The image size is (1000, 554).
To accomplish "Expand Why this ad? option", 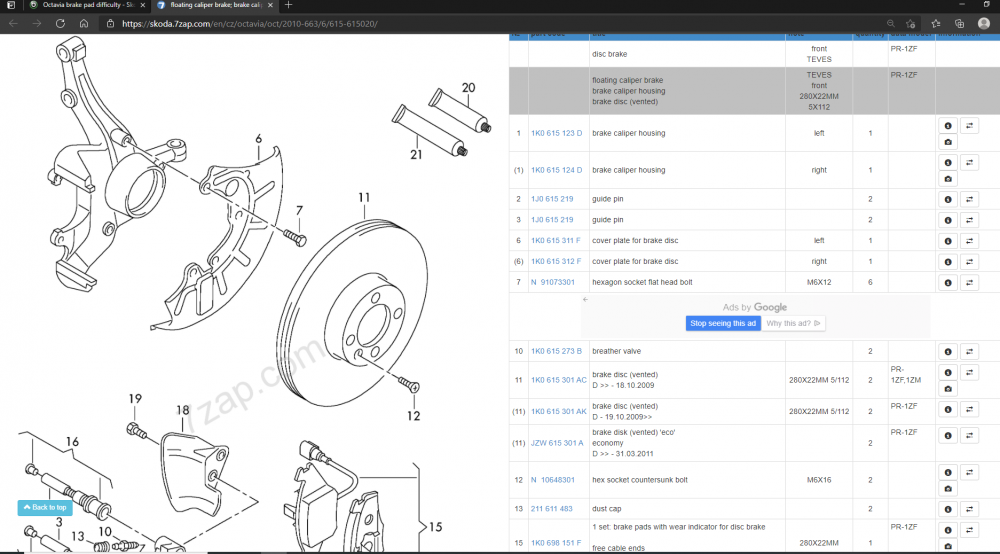I will click(793, 323).
